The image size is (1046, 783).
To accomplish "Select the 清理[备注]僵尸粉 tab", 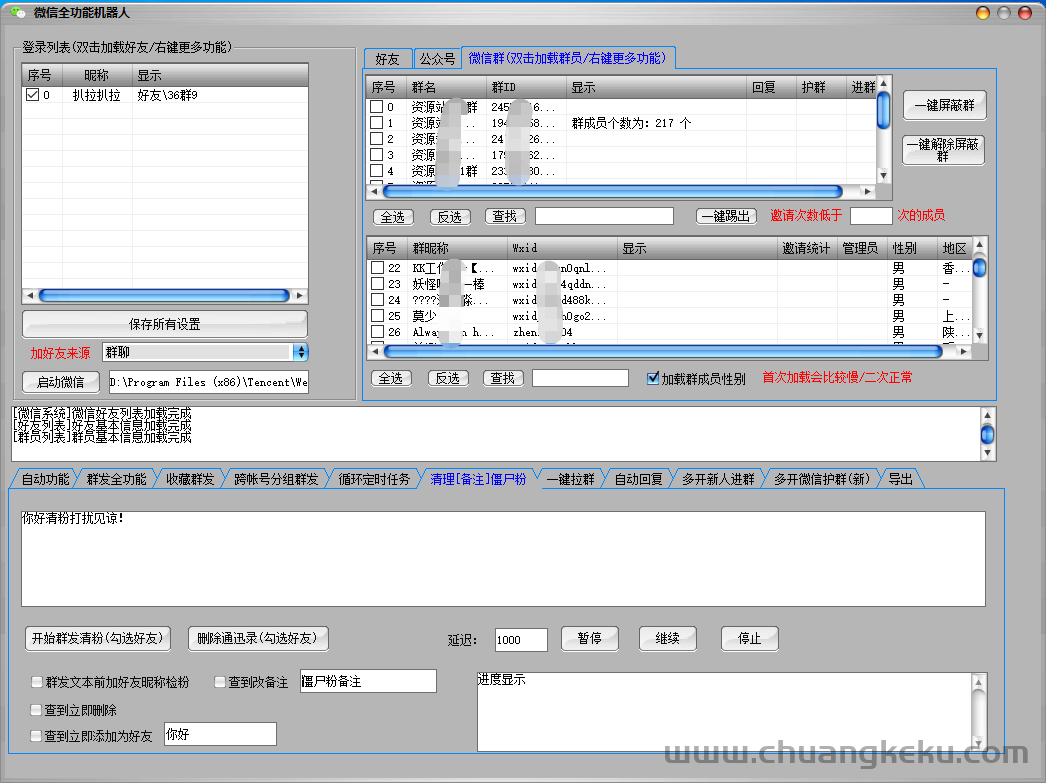I will [478, 479].
